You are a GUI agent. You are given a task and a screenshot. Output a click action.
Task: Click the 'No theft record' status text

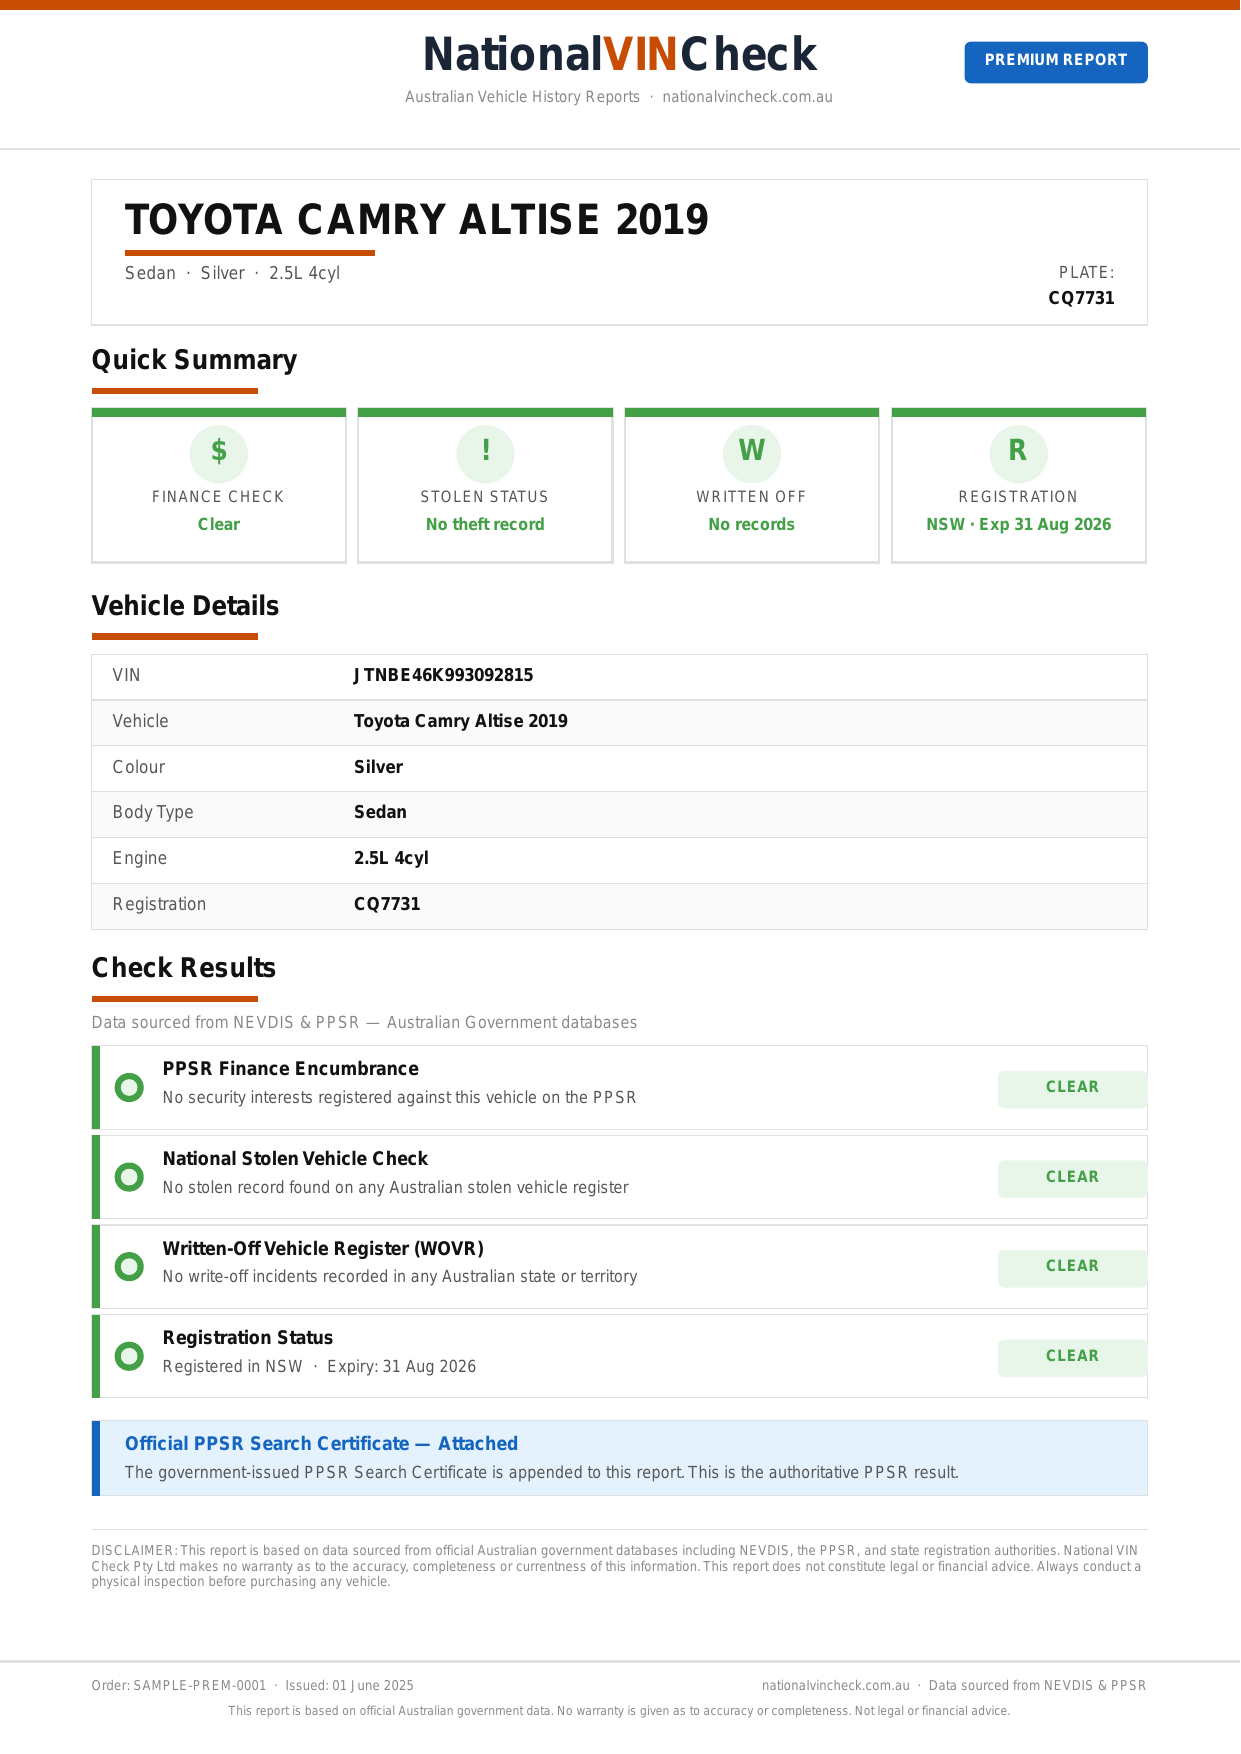click(x=485, y=524)
